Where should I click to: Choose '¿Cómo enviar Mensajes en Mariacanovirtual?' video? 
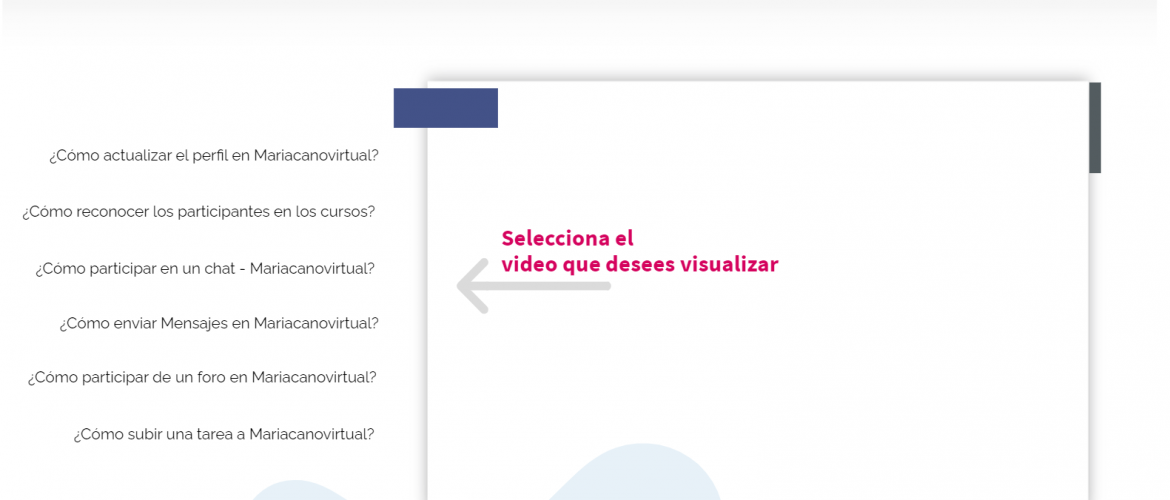click(x=219, y=324)
